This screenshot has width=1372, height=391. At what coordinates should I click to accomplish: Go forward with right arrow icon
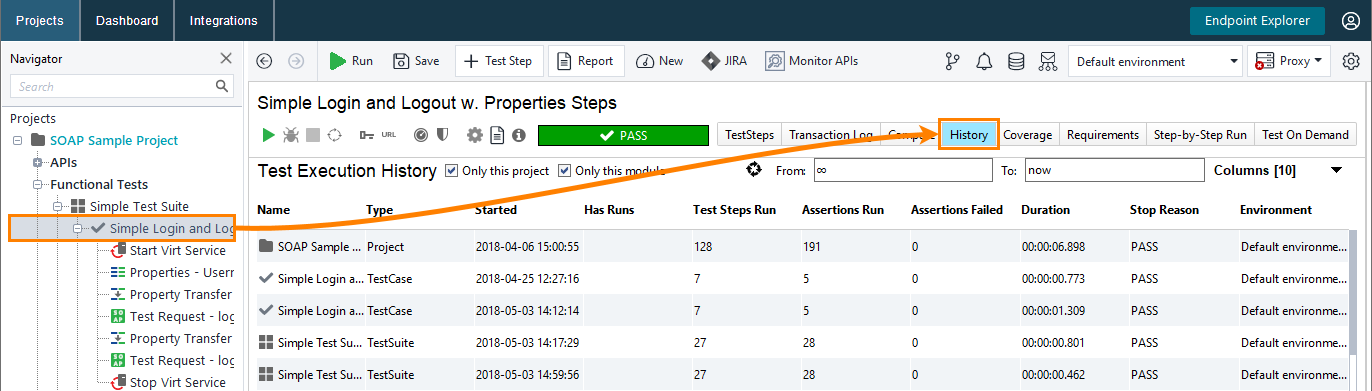coord(296,61)
